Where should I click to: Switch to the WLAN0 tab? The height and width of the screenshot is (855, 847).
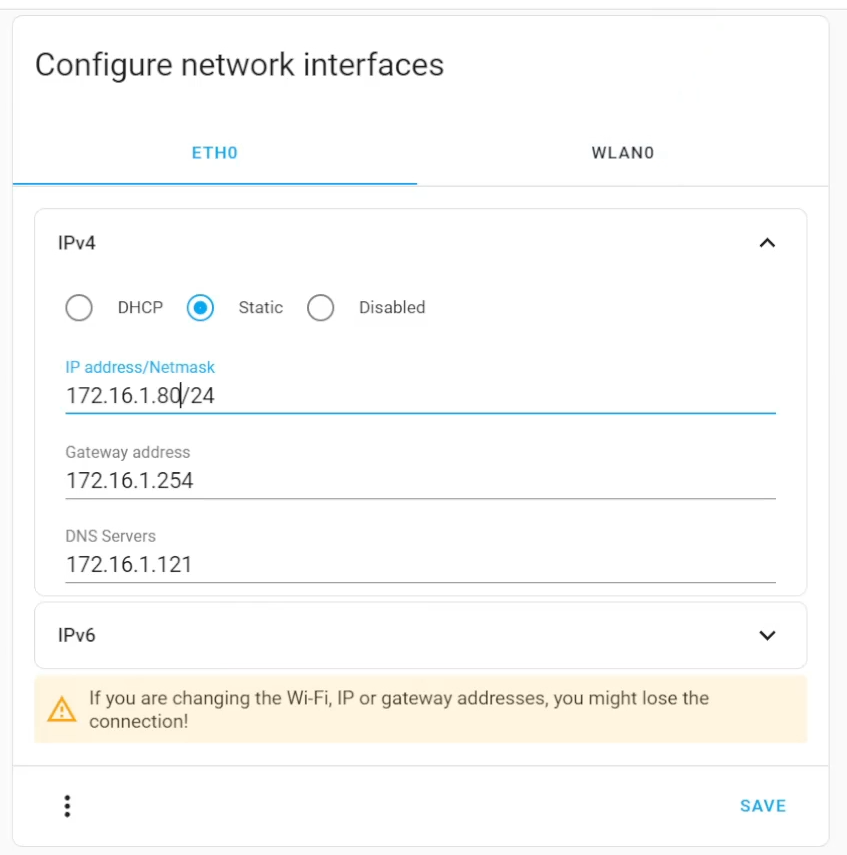pyautogui.click(x=622, y=154)
